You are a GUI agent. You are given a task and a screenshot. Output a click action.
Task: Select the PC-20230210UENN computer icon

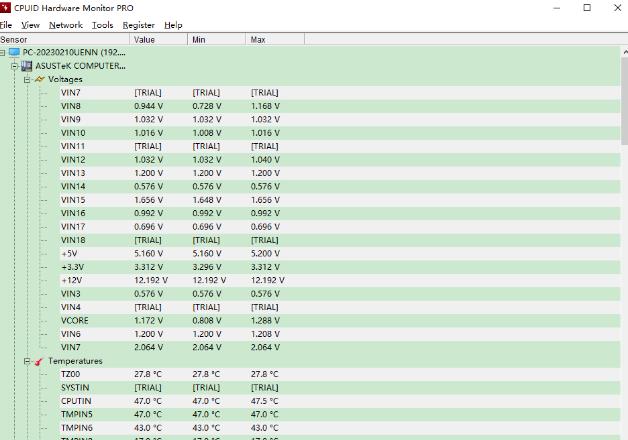[14, 52]
